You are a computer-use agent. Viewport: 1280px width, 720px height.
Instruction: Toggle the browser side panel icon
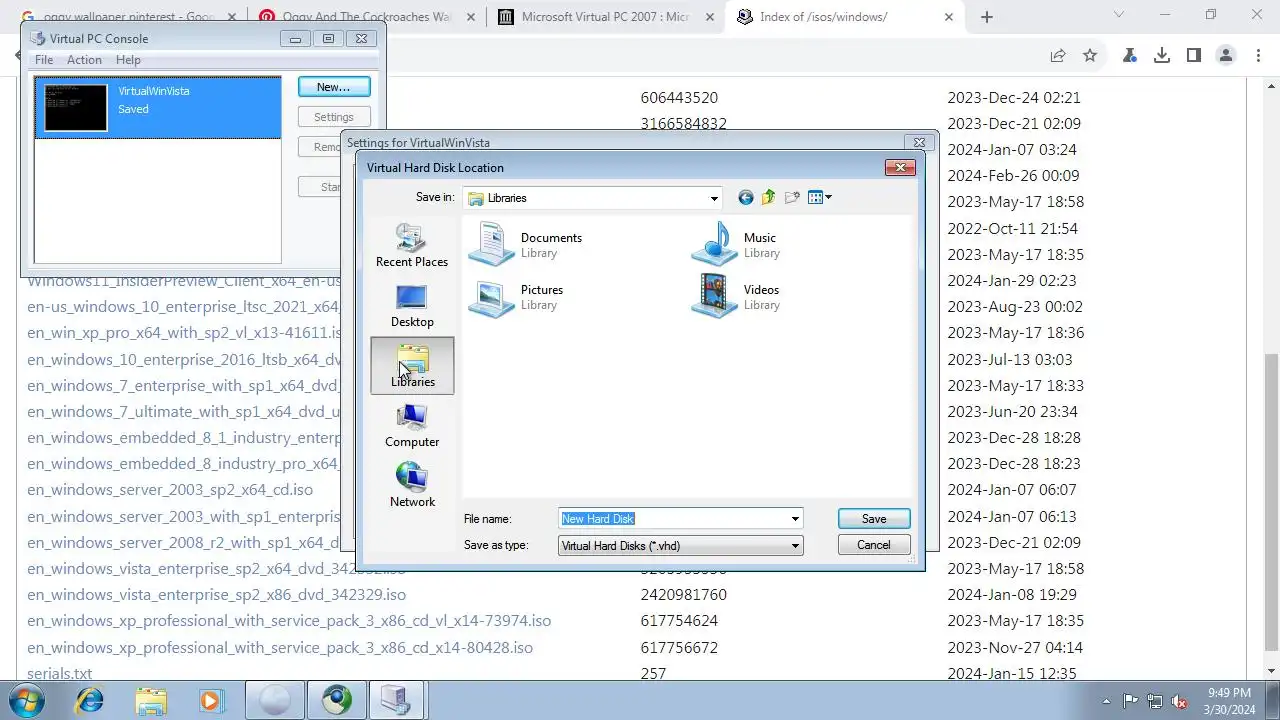(x=1194, y=56)
